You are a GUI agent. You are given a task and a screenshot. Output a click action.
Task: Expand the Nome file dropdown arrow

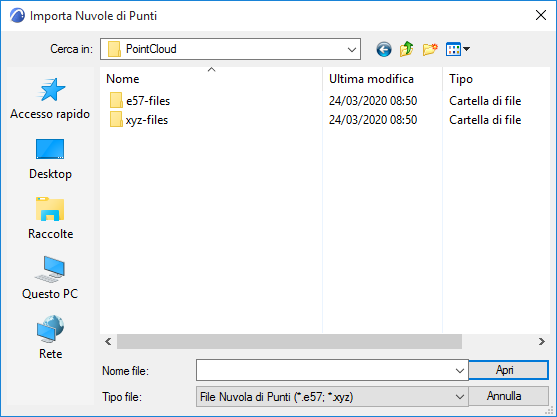click(460, 370)
